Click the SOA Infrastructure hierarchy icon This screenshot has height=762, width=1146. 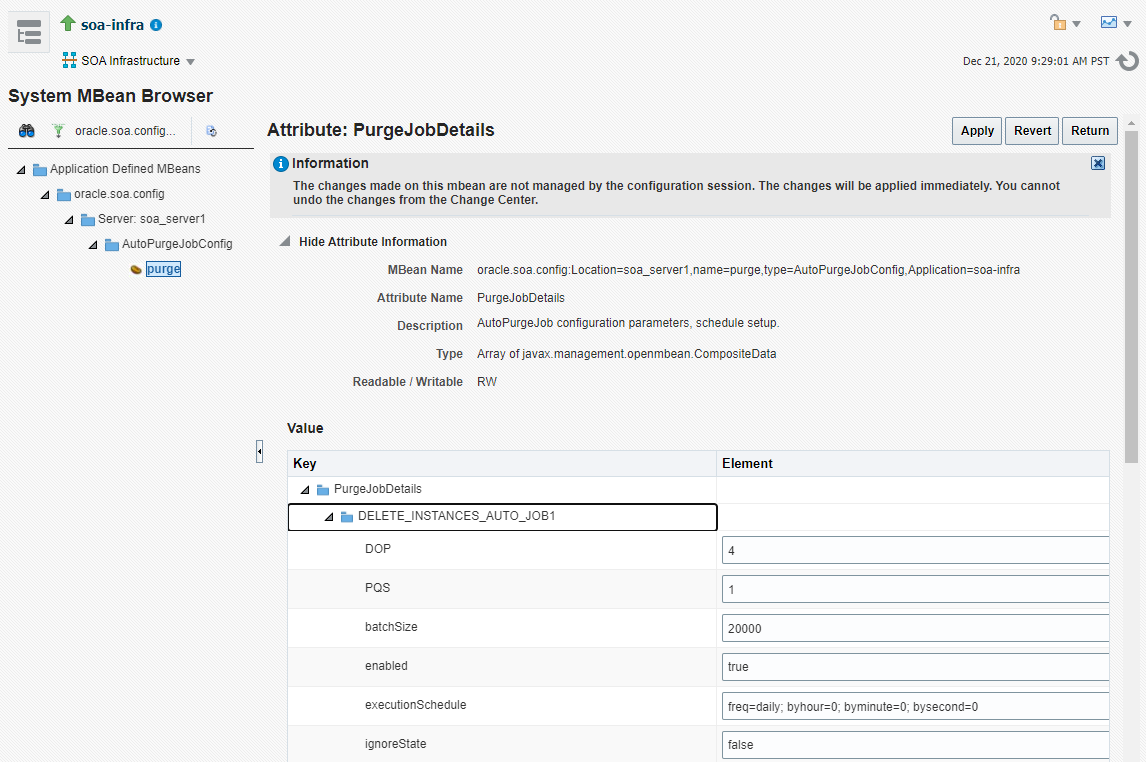click(x=69, y=61)
